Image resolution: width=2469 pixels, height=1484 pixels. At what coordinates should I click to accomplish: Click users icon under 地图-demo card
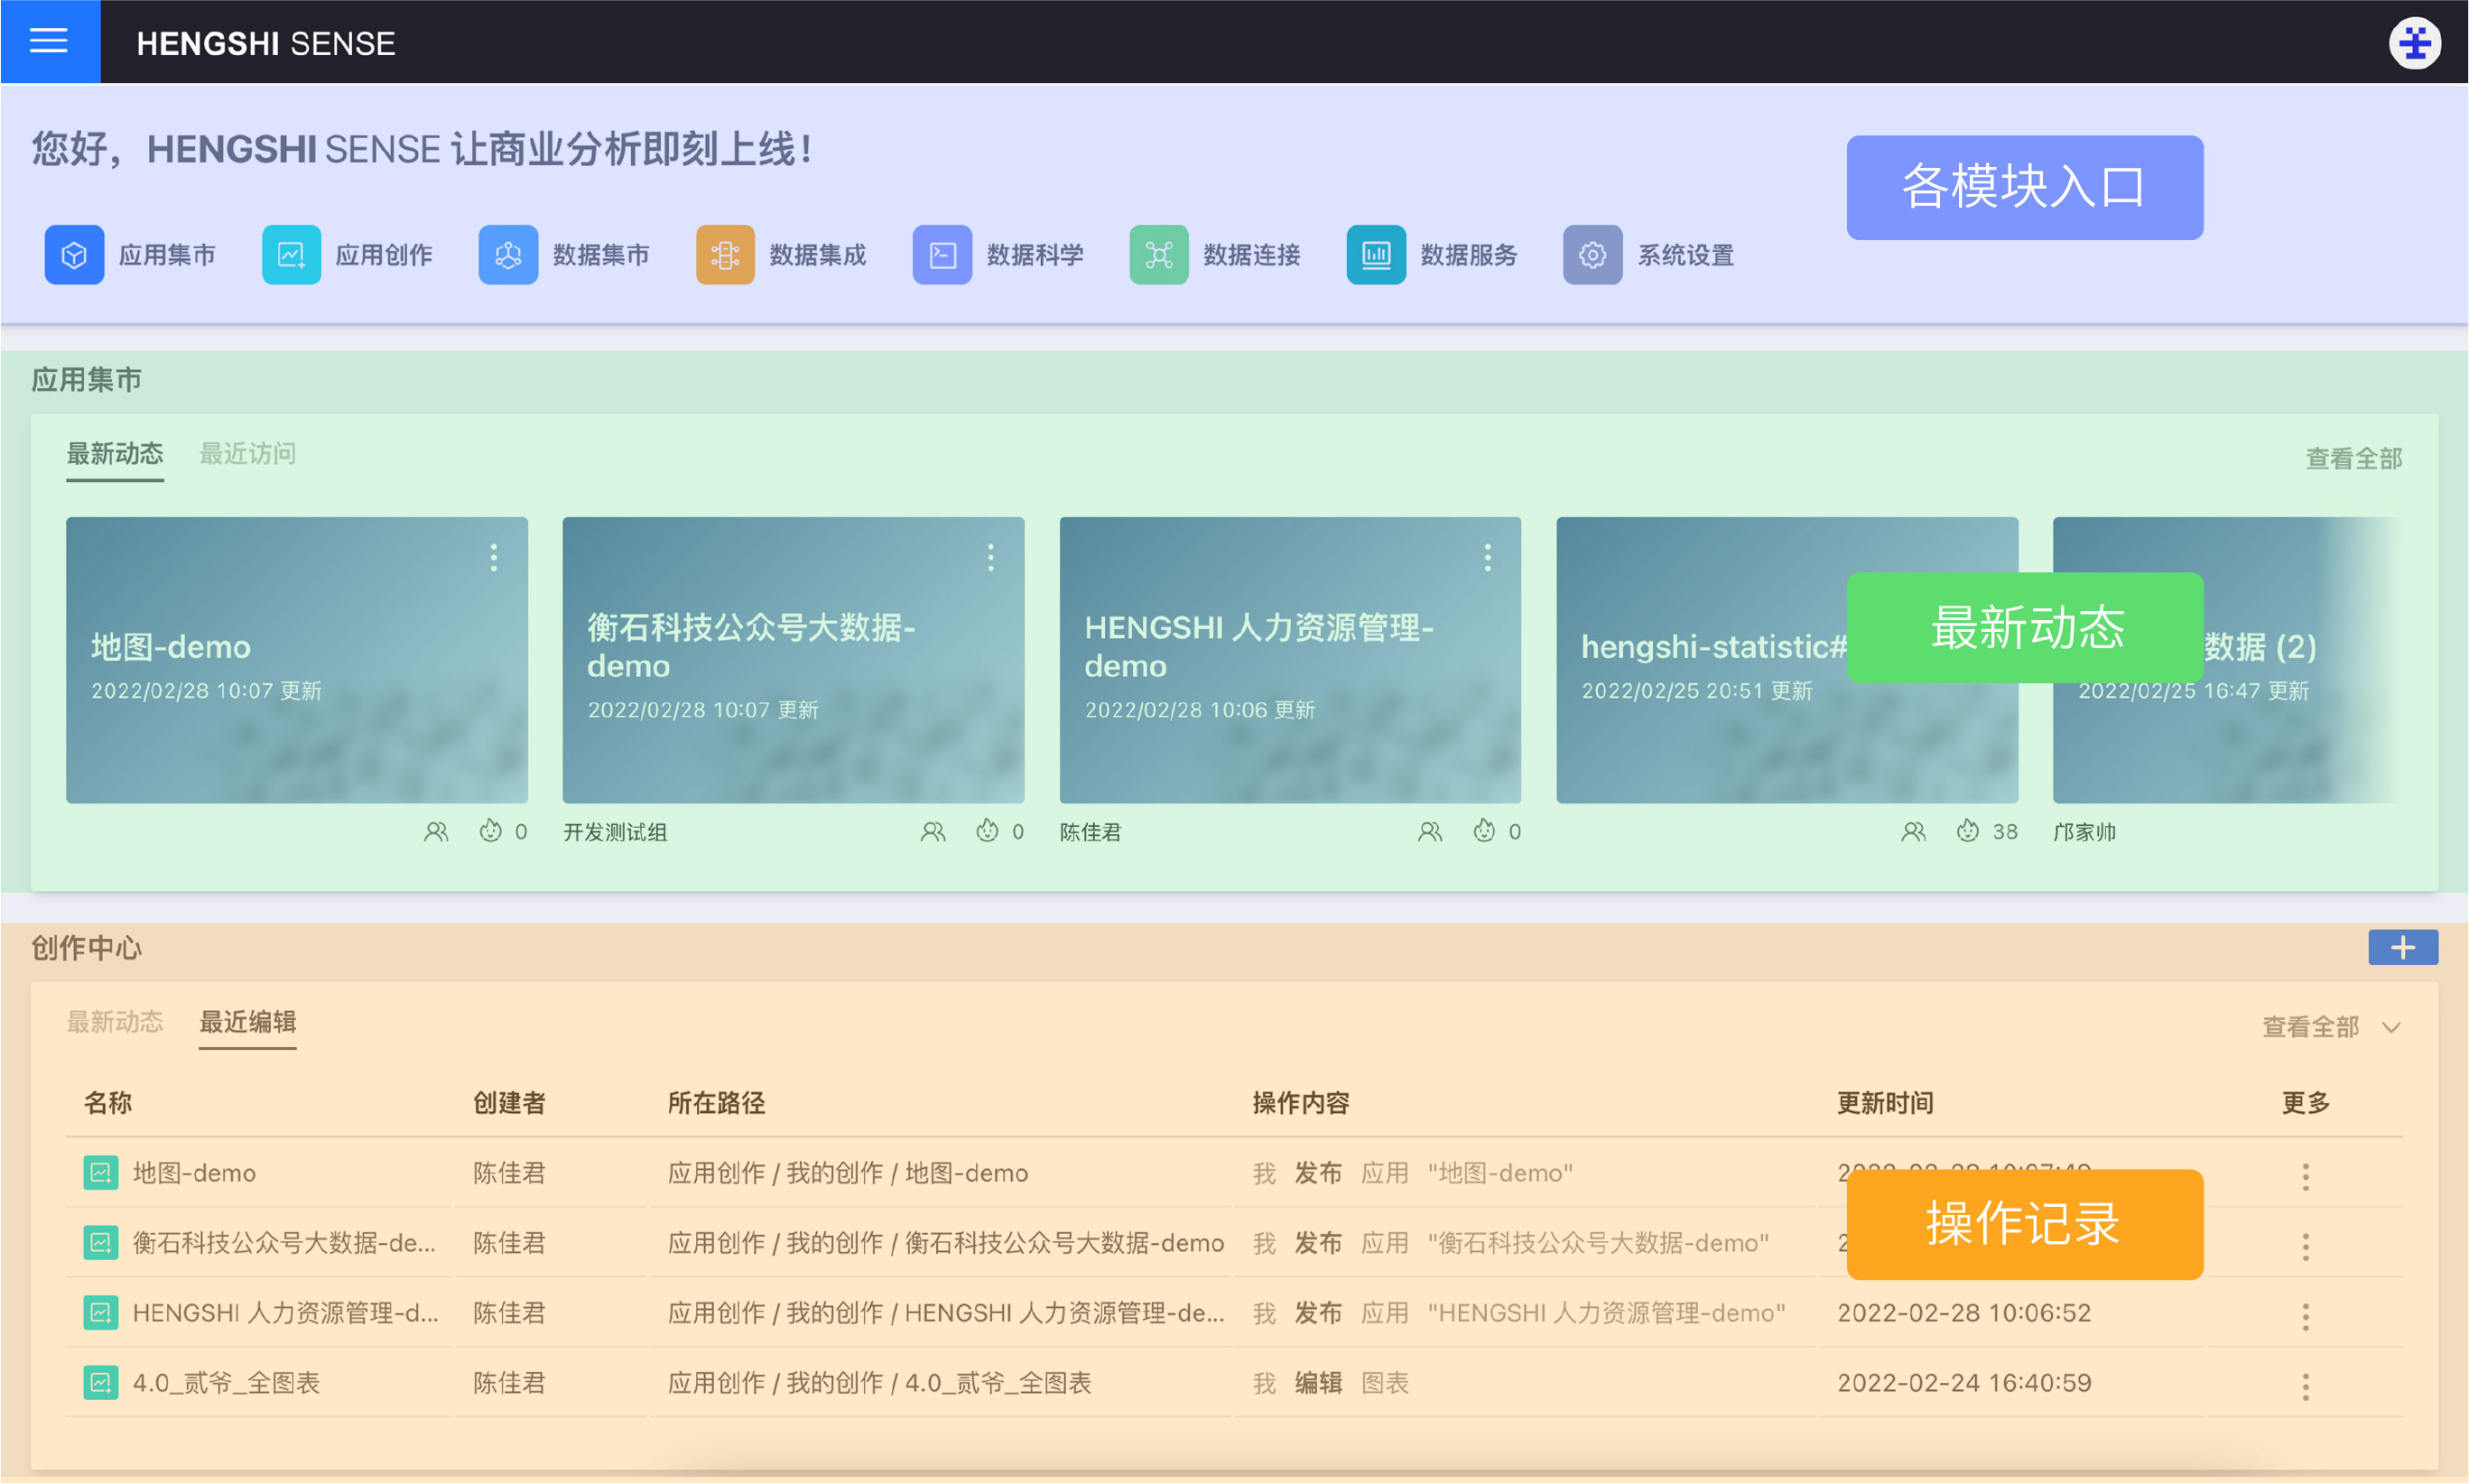(x=436, y=832)
